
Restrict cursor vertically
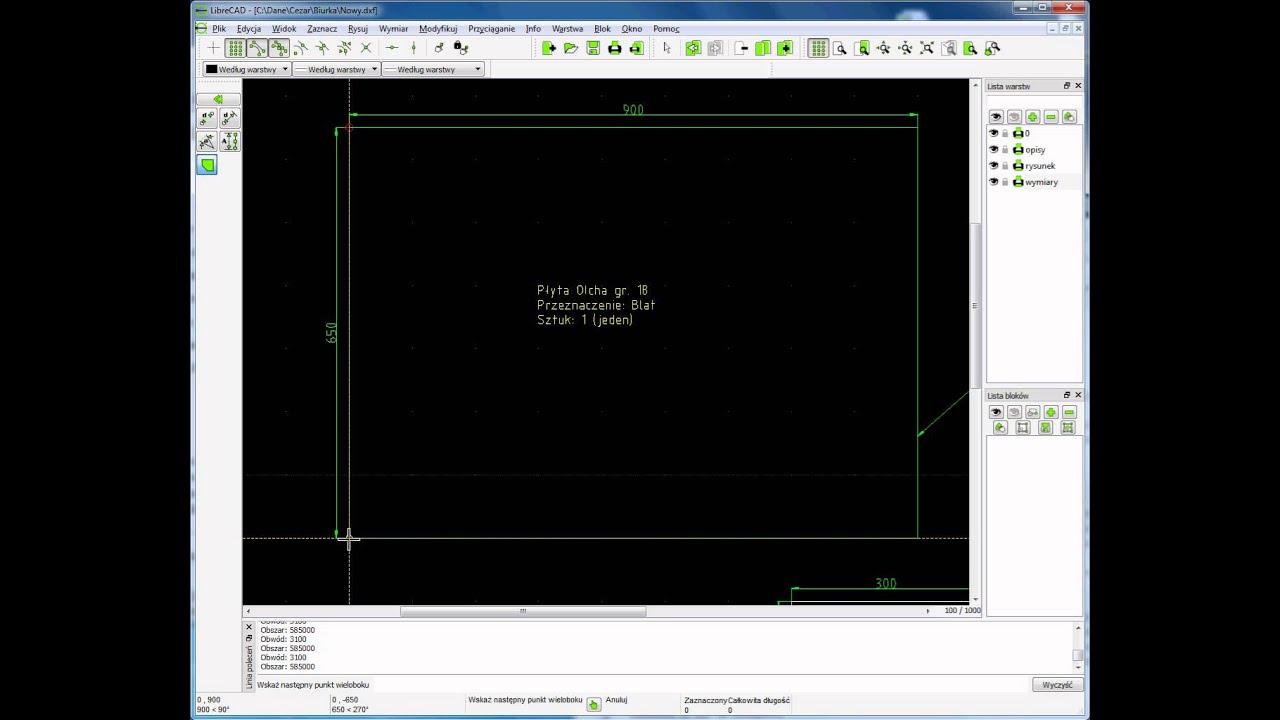click(x=413, y=48)
